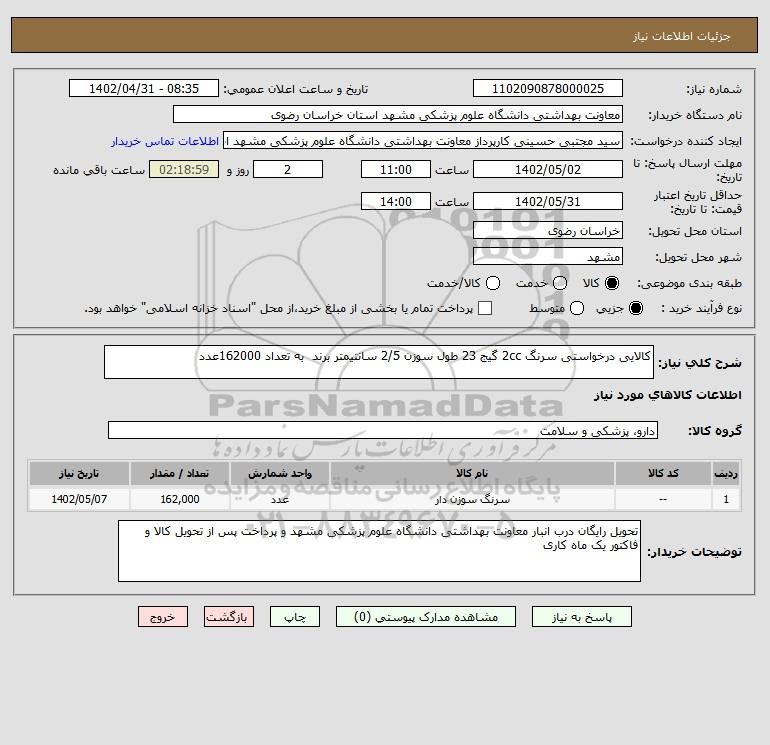Click the تاریخ نیاز column header
This screenshot has width=770, height=745.
click(x=79, y=473)
